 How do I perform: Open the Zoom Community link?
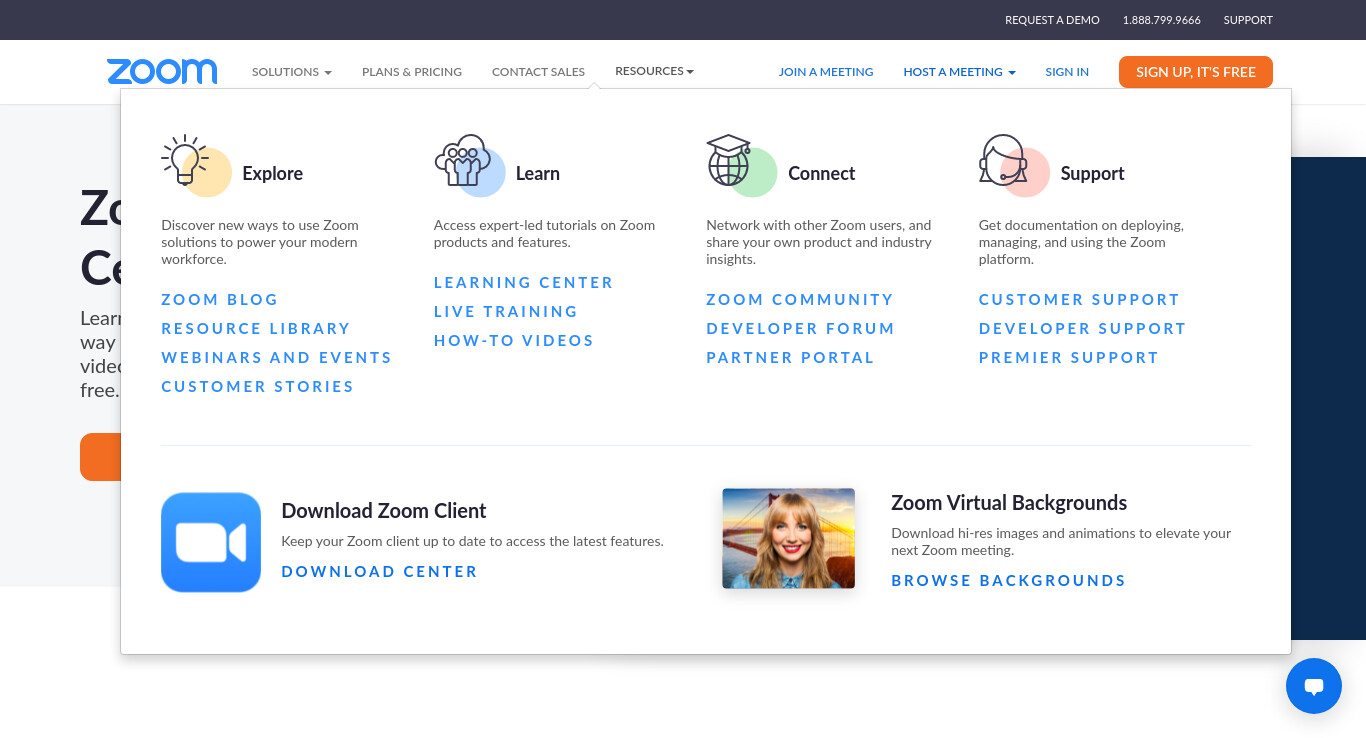[x=800, y=300]
